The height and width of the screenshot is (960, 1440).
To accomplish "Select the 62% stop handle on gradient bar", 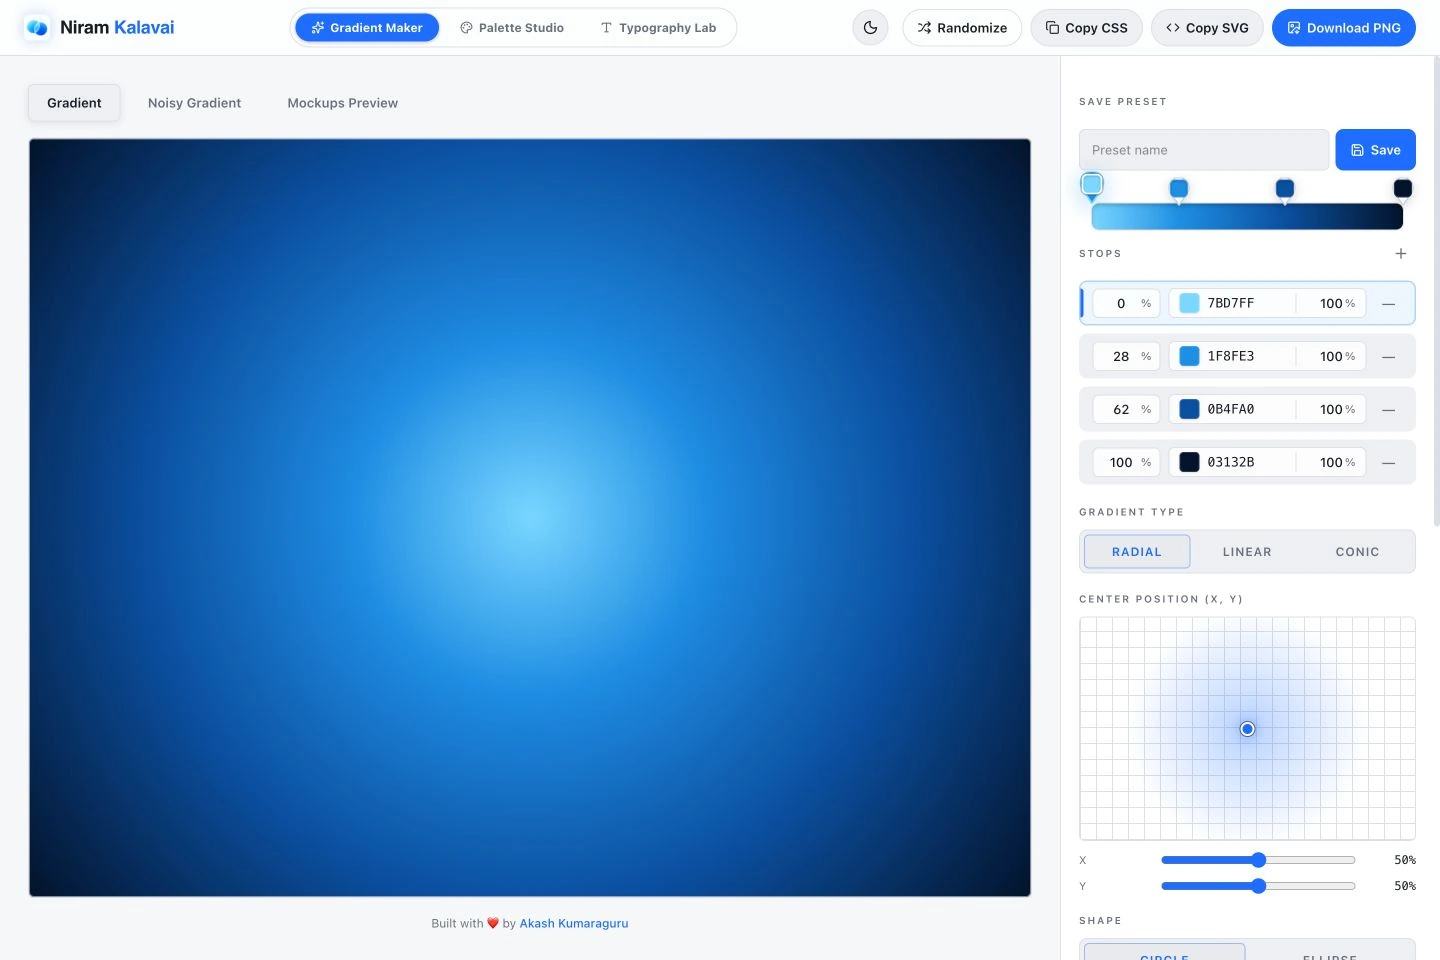I will point(1285,189).
